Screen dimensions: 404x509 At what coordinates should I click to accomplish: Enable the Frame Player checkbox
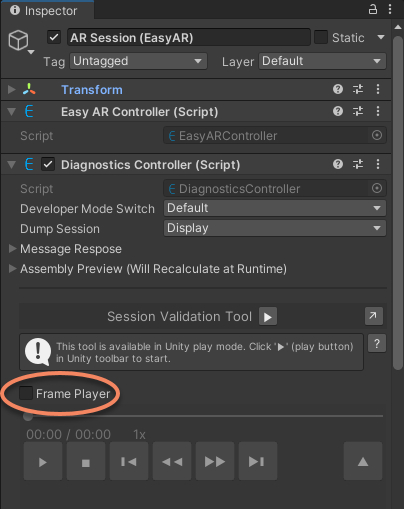point(26,393)
